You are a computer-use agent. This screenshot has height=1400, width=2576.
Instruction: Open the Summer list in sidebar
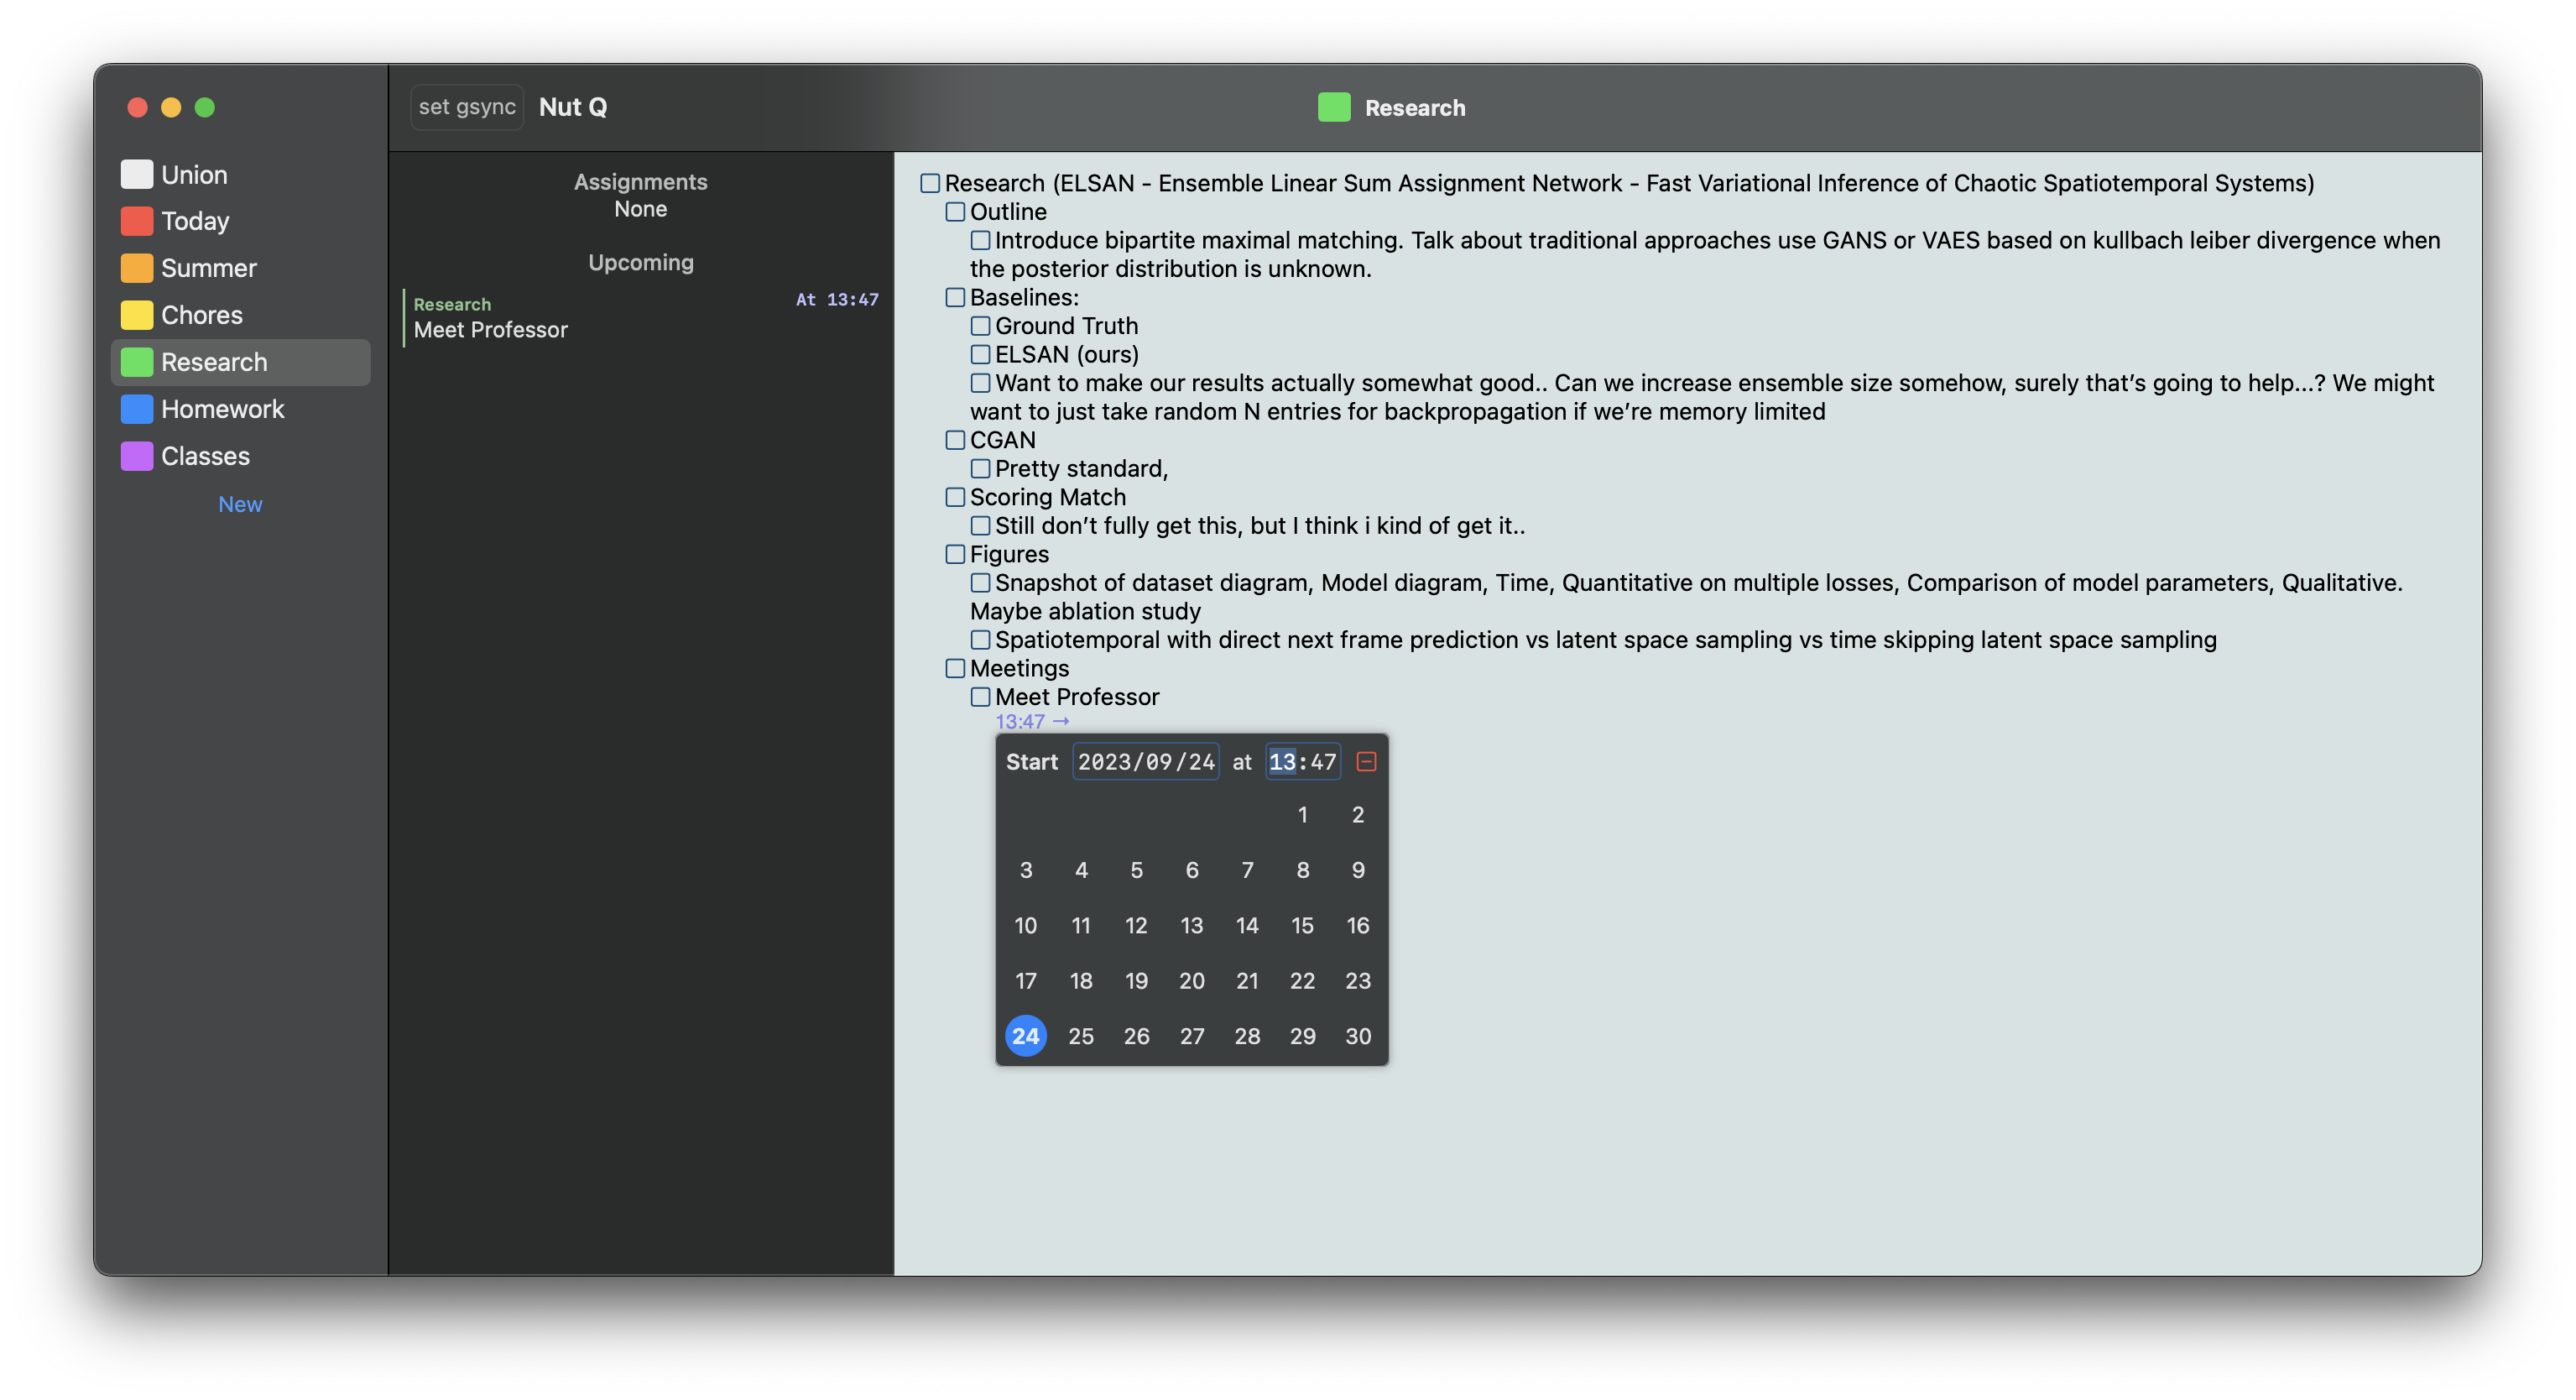208,268
